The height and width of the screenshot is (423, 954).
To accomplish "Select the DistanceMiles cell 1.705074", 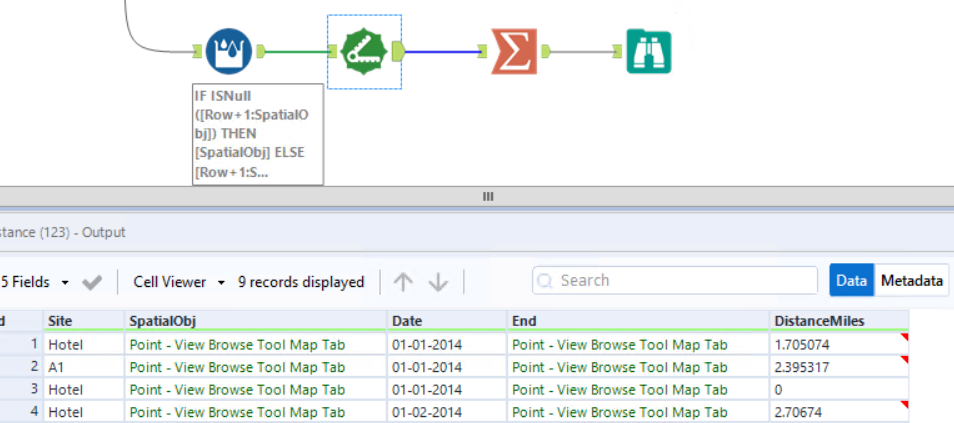I will 839,345.
